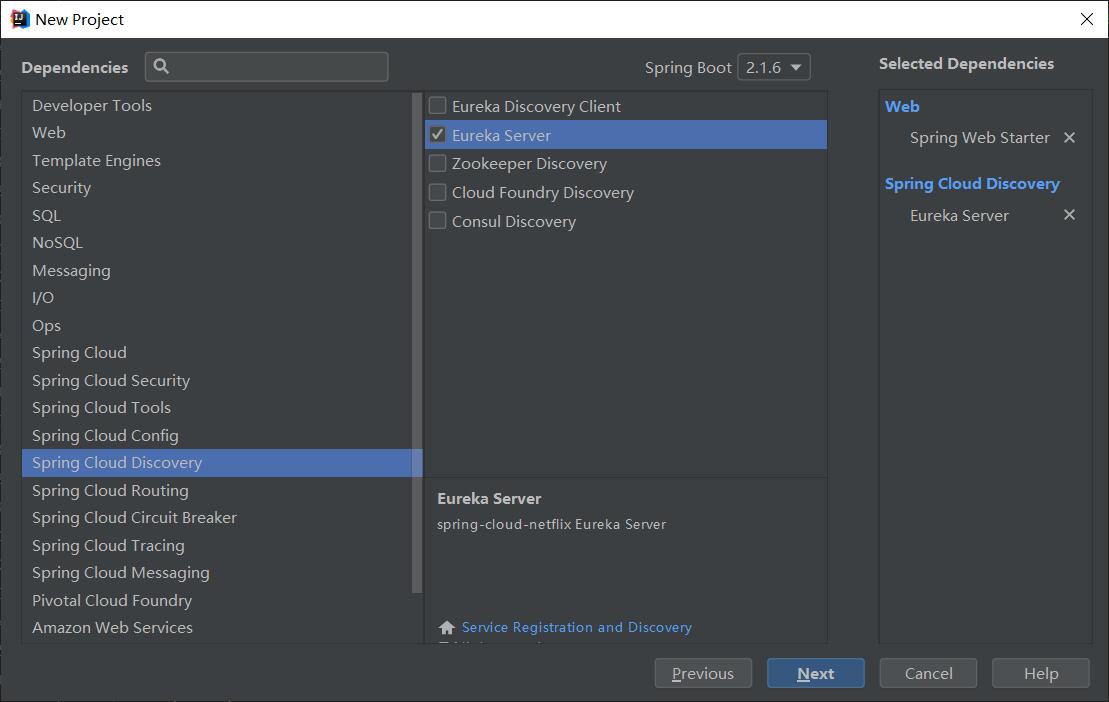Screen dimensions: 1109x702
Task: Click the category list vertical scrollbar
Action: pyautogui.click(x=417, y=343)
